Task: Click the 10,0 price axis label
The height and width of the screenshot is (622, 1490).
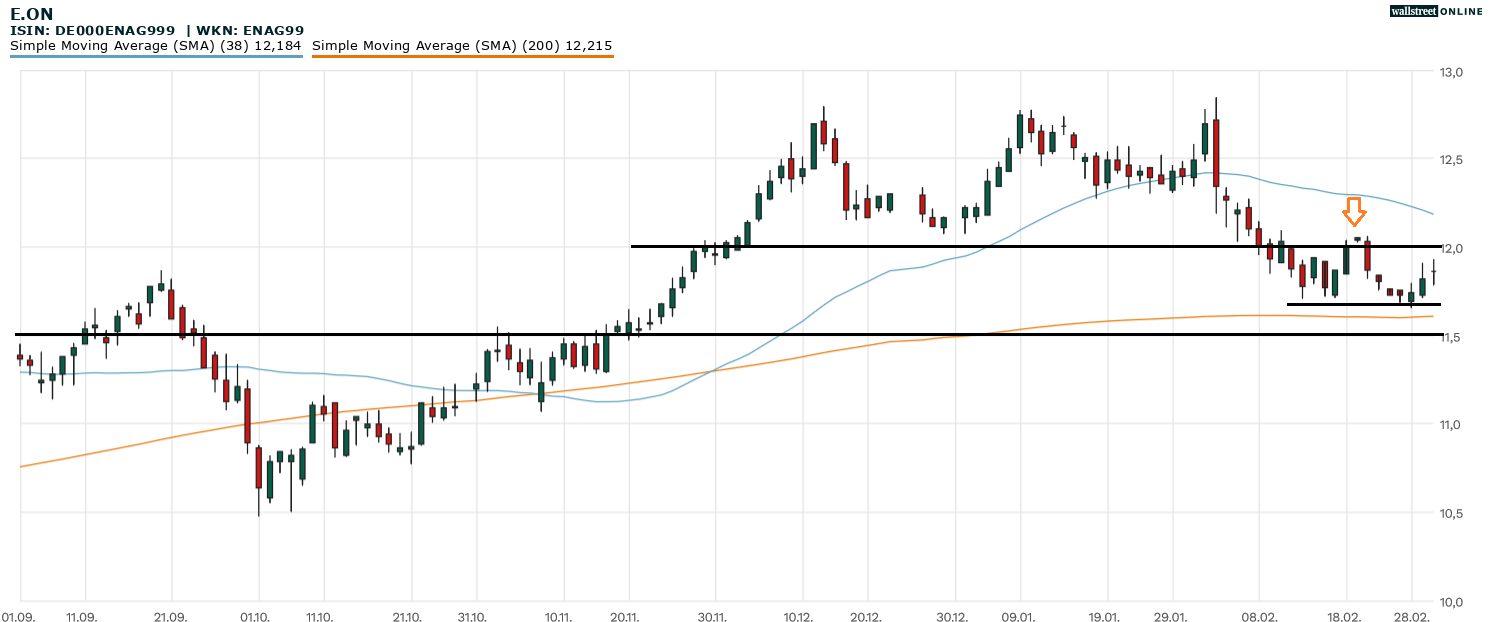Action: point(1450,602)
